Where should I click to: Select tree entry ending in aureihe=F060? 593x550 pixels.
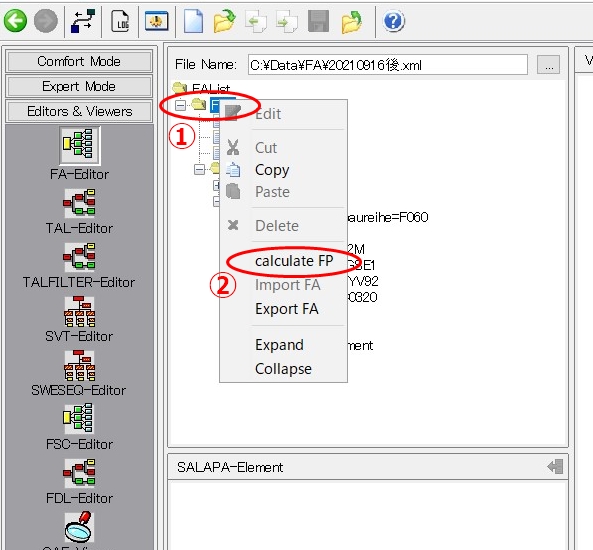388,217
